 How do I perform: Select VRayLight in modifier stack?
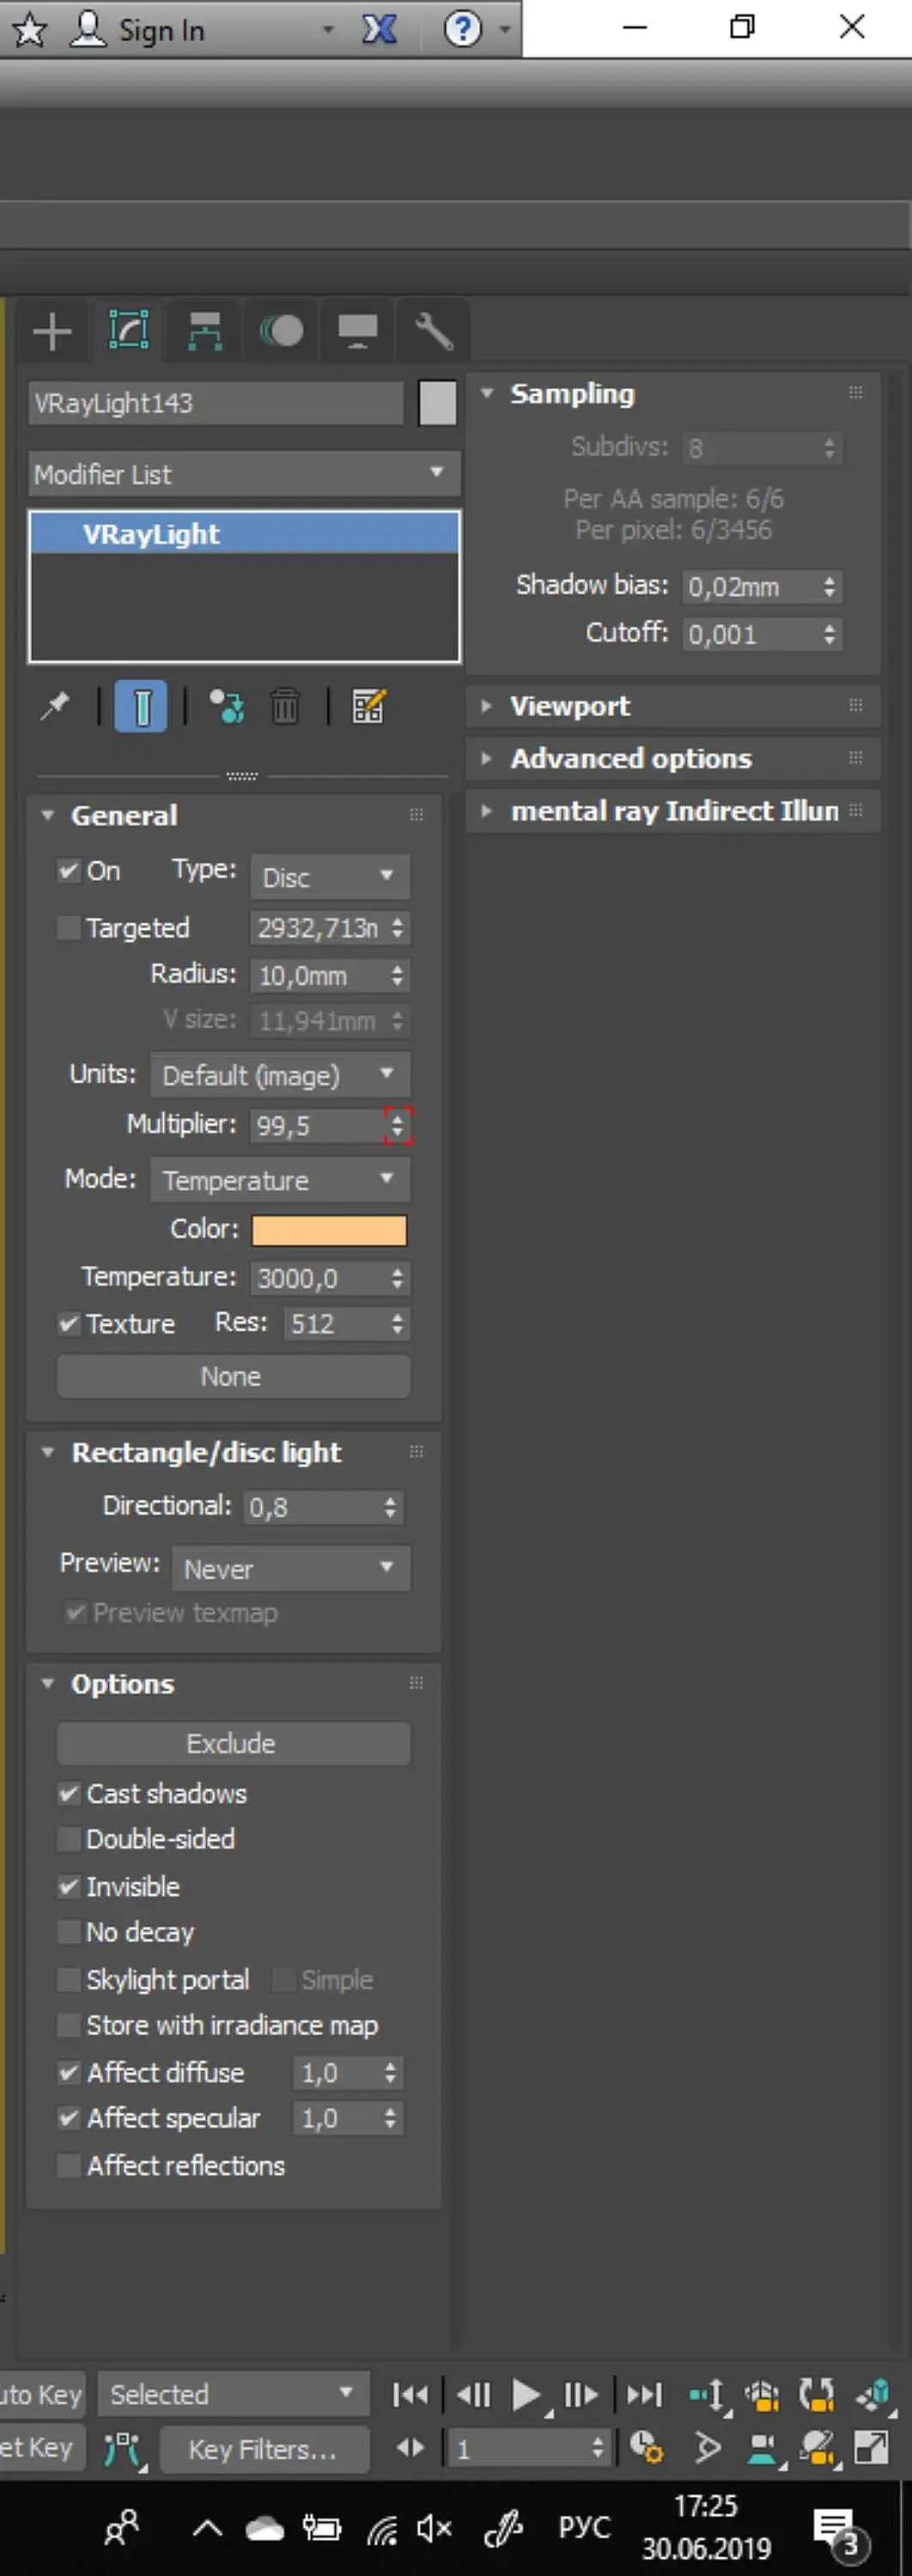[244, 534]
